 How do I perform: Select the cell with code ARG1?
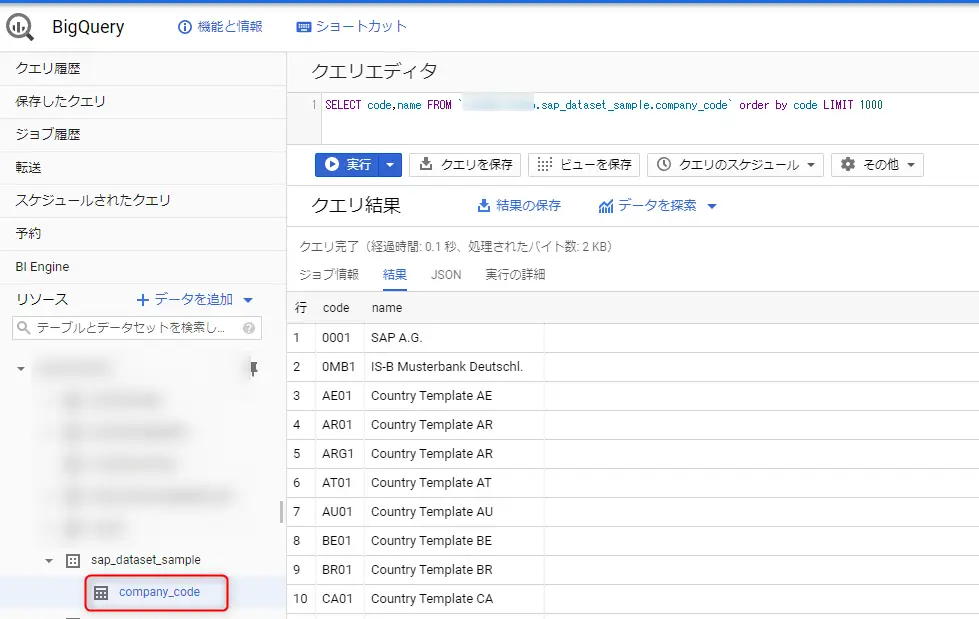pyautogui.click(x=340, y=454)
